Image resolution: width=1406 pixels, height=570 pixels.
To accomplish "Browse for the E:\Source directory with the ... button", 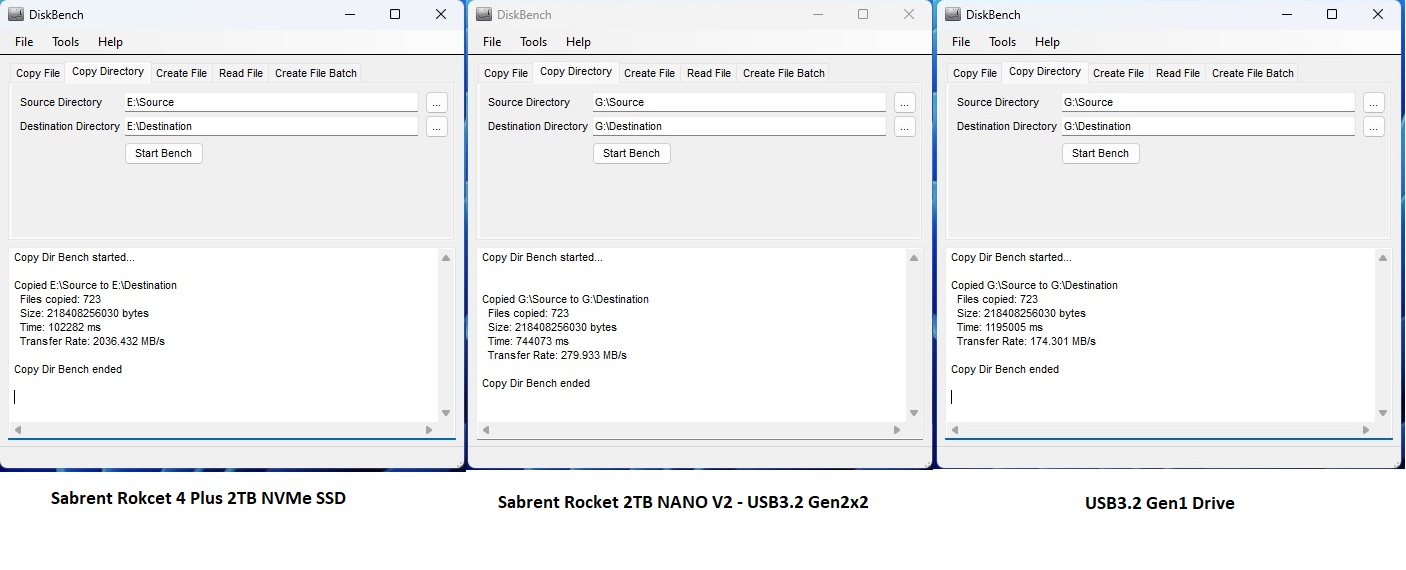I will (436, 102).
